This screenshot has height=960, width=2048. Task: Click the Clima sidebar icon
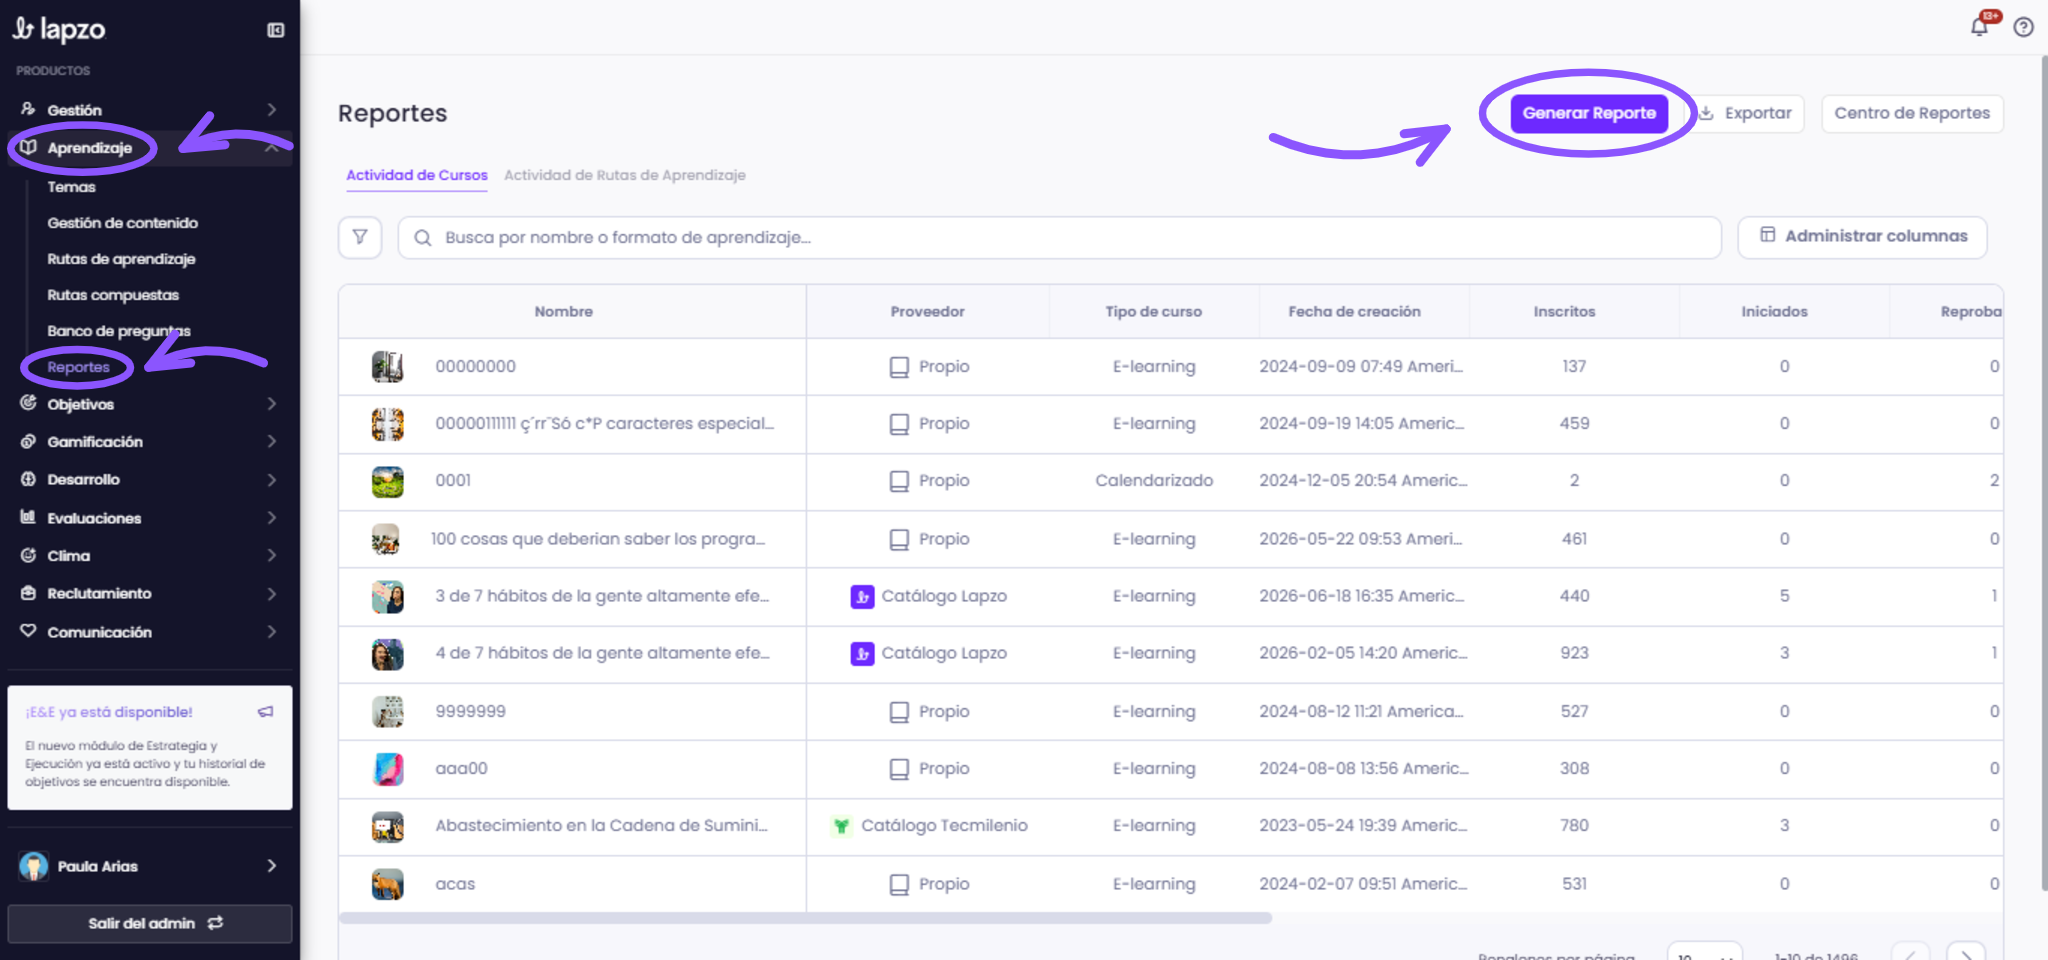pos(28,555)
